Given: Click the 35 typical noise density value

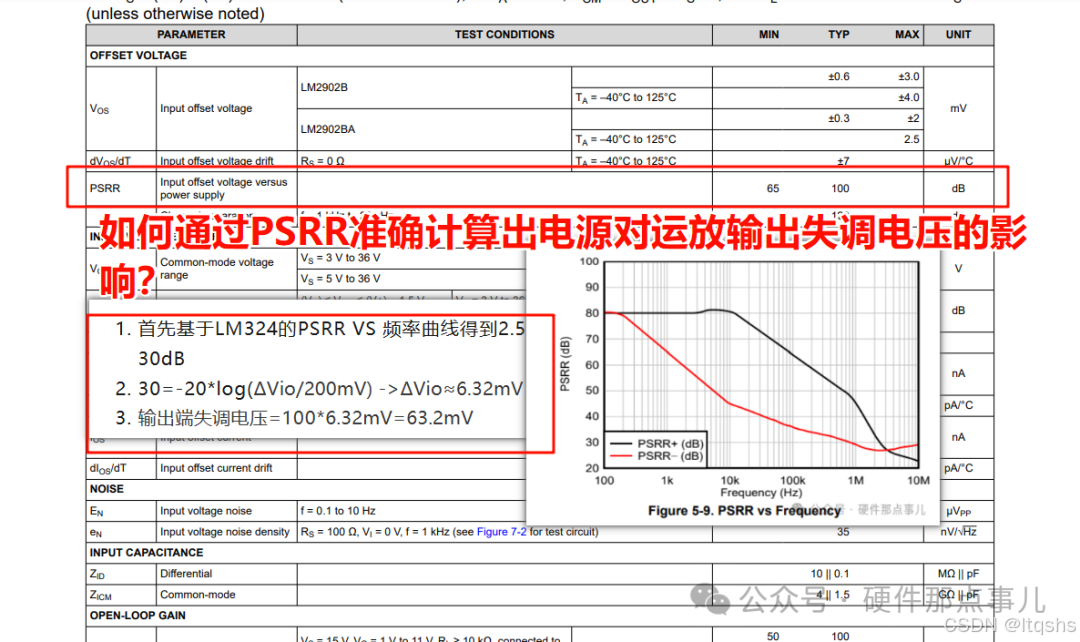Looking at the screenshot, I should pyautogui.click(x=843, y=532).
